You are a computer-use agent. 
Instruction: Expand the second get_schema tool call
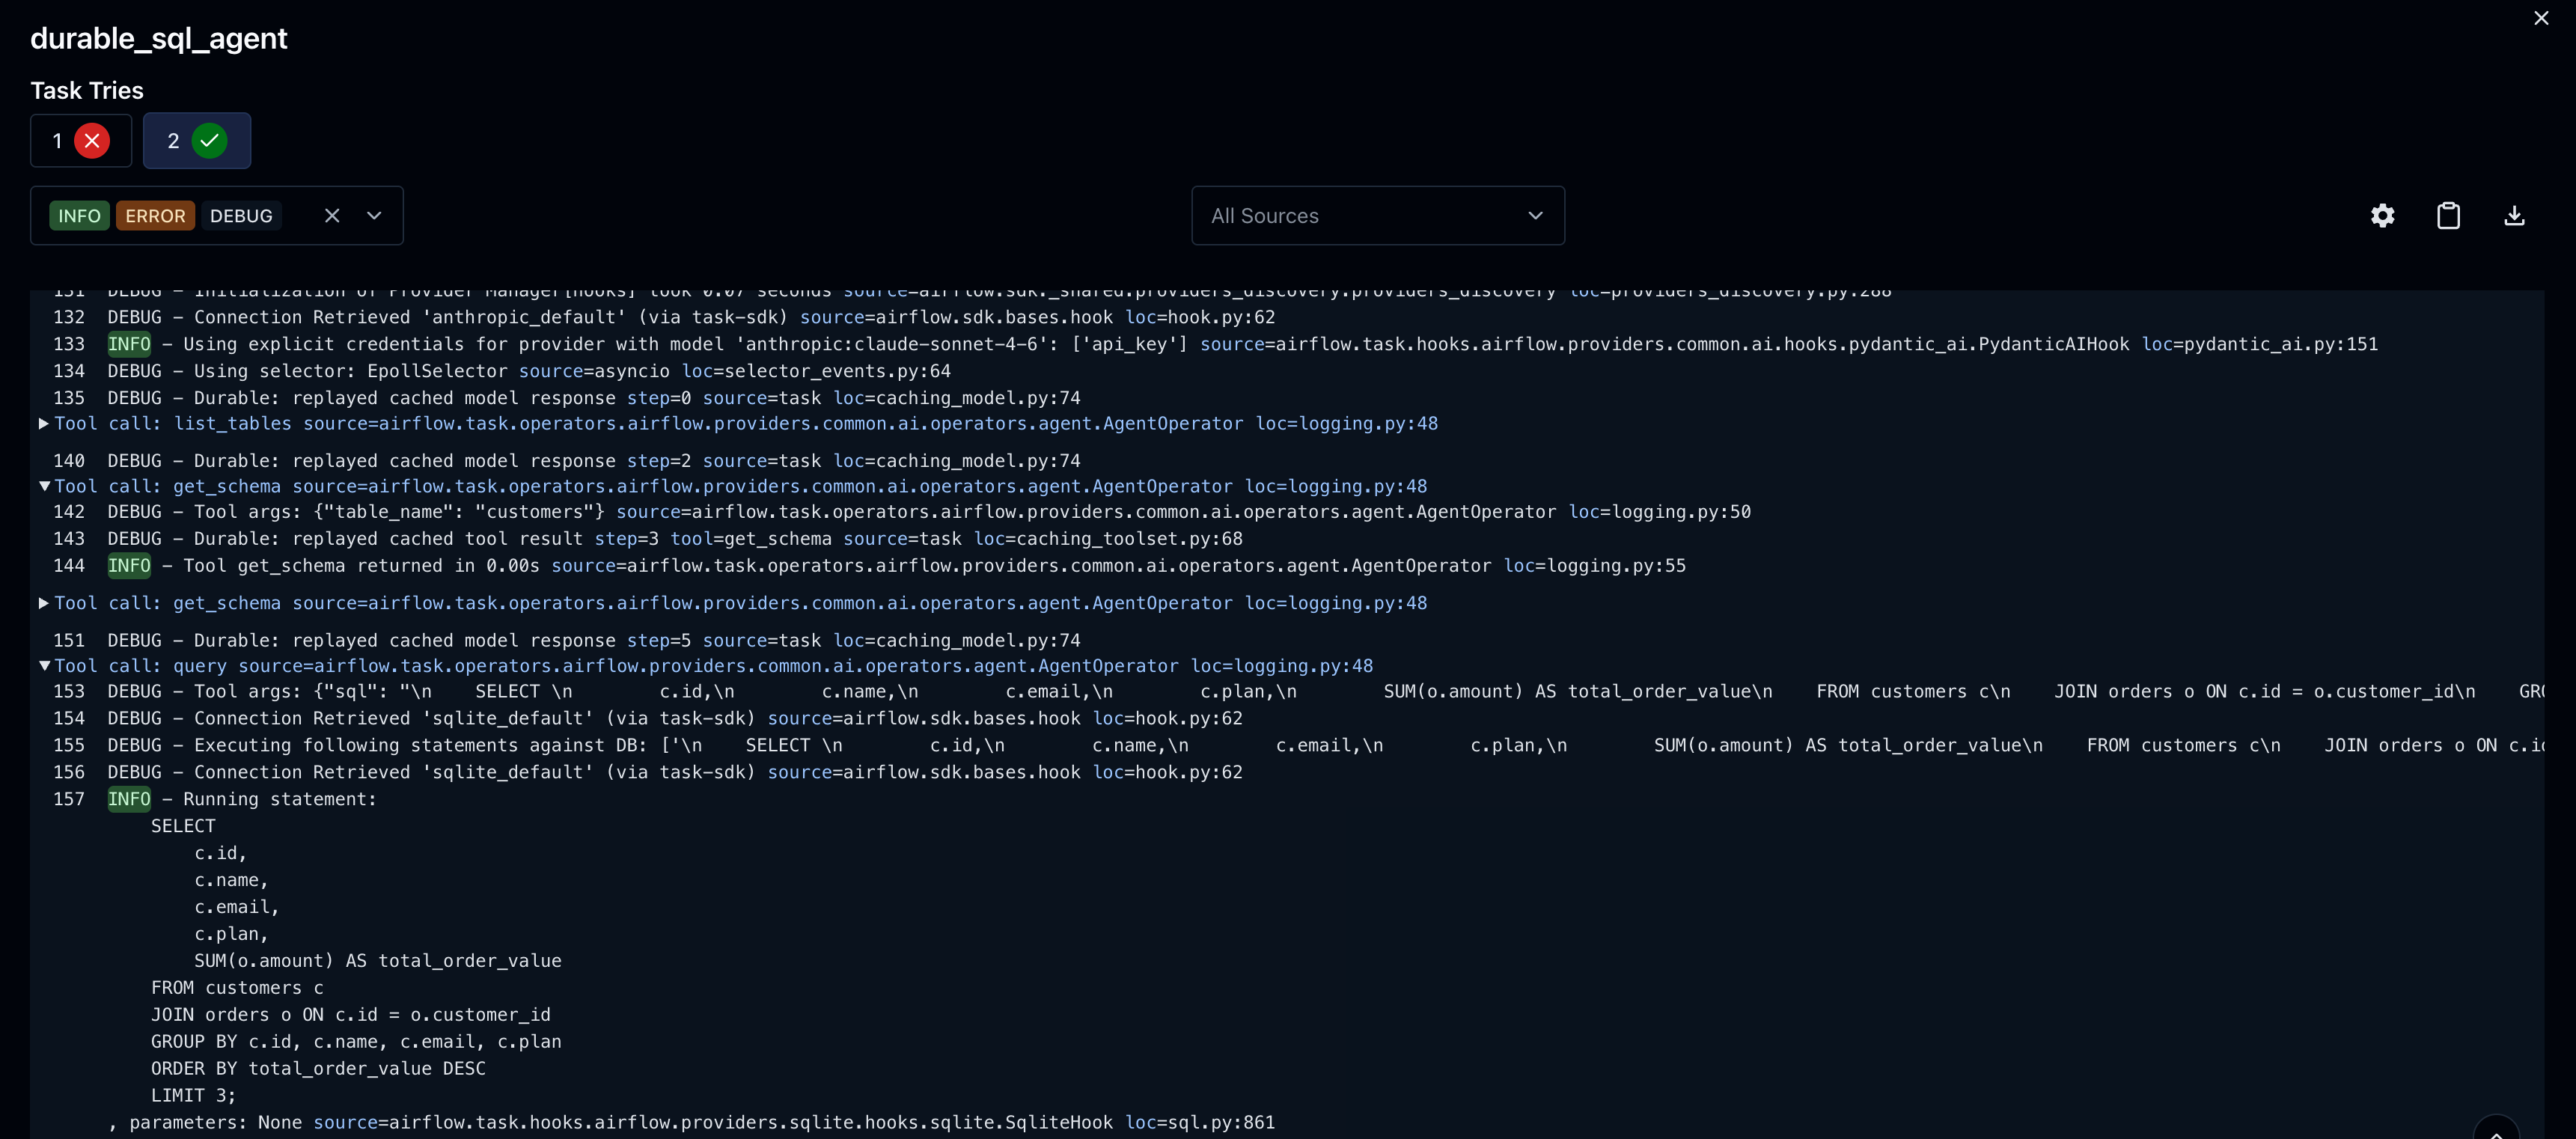pyautogui.click(x=44, y=602)
